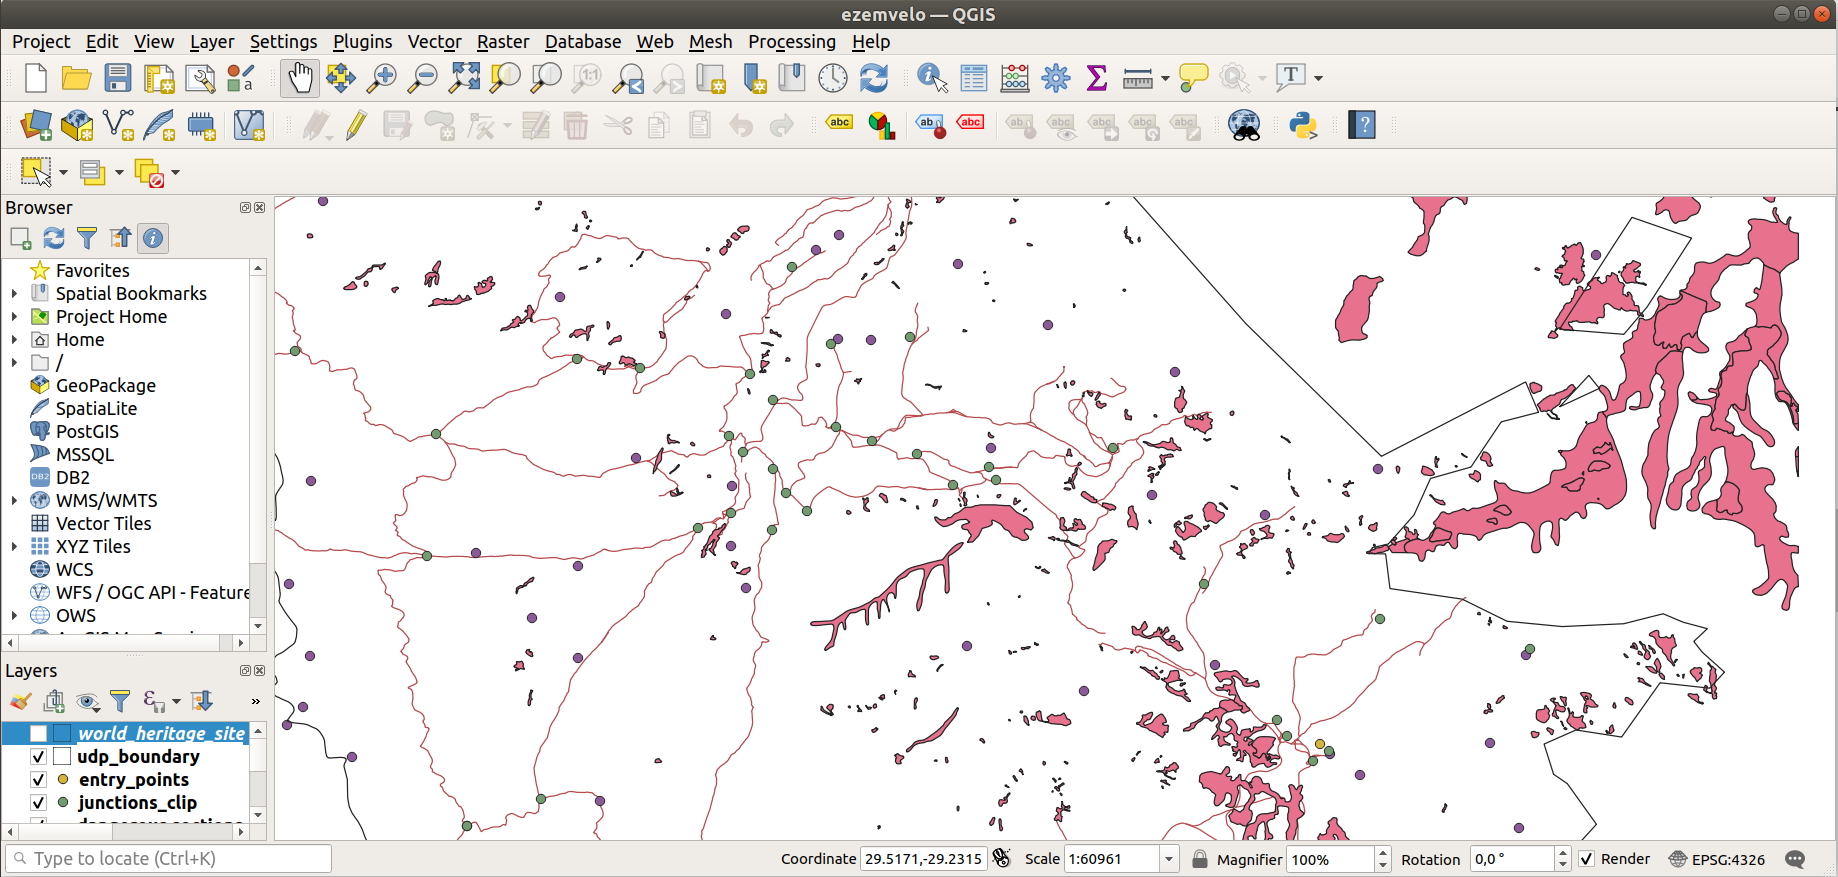Expand the Spatial Bookmarks tree item
The width and height of the screenshot is (1838, 877).
tap(14, 294)
